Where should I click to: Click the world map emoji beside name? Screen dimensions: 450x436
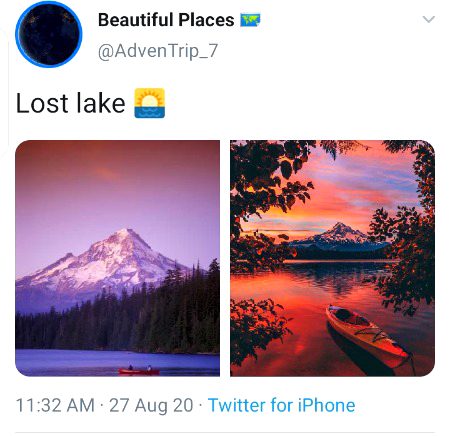pos(250,20)
